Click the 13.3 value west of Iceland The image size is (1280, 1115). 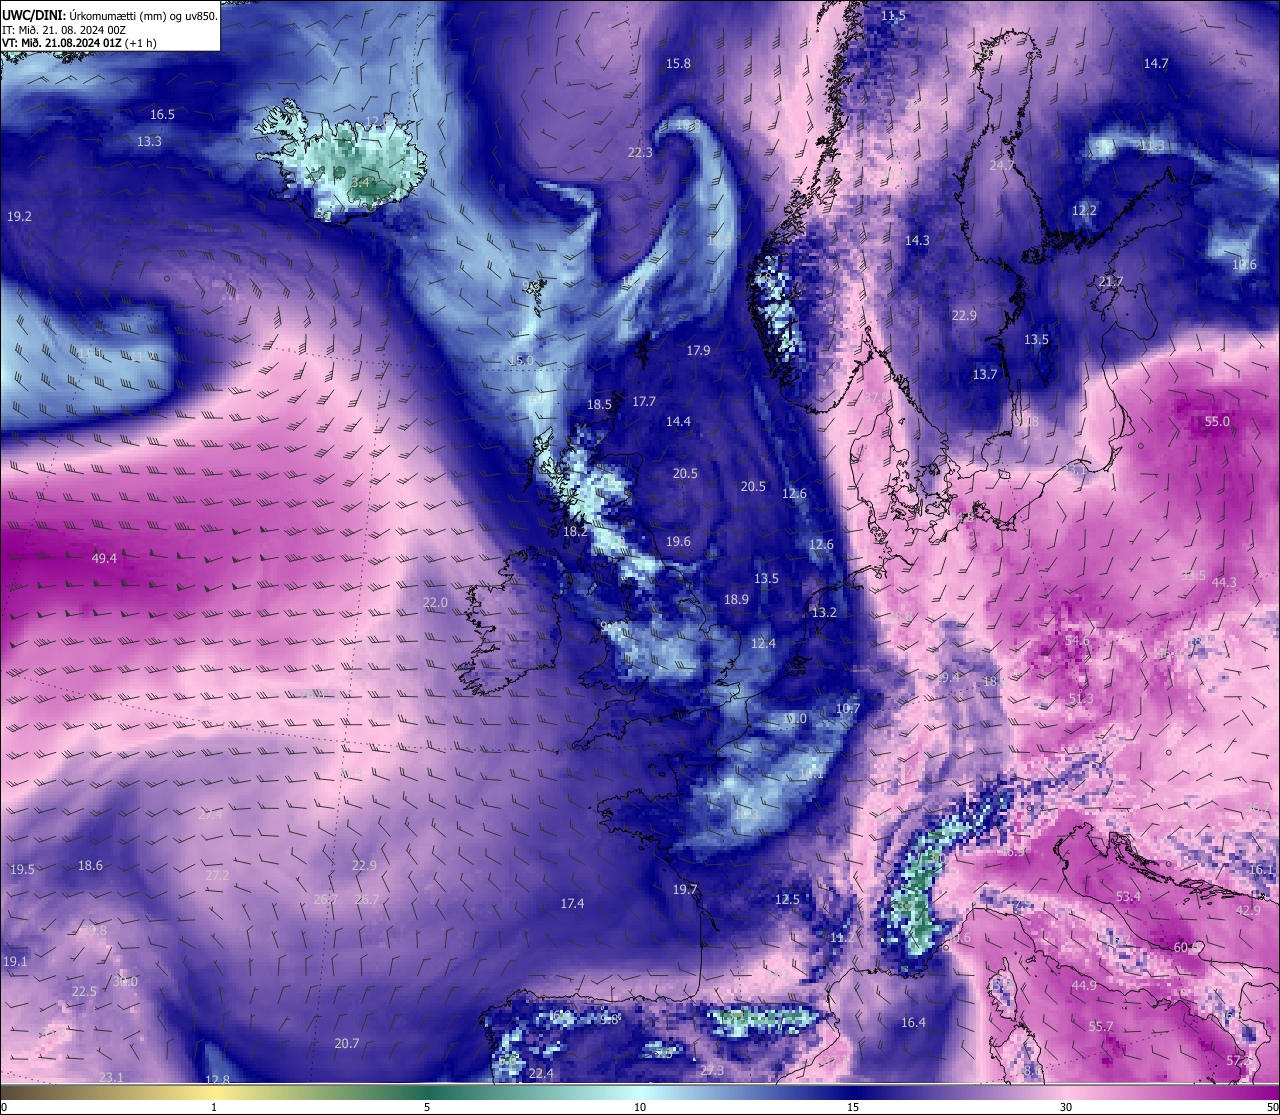[x=149, y=142]
